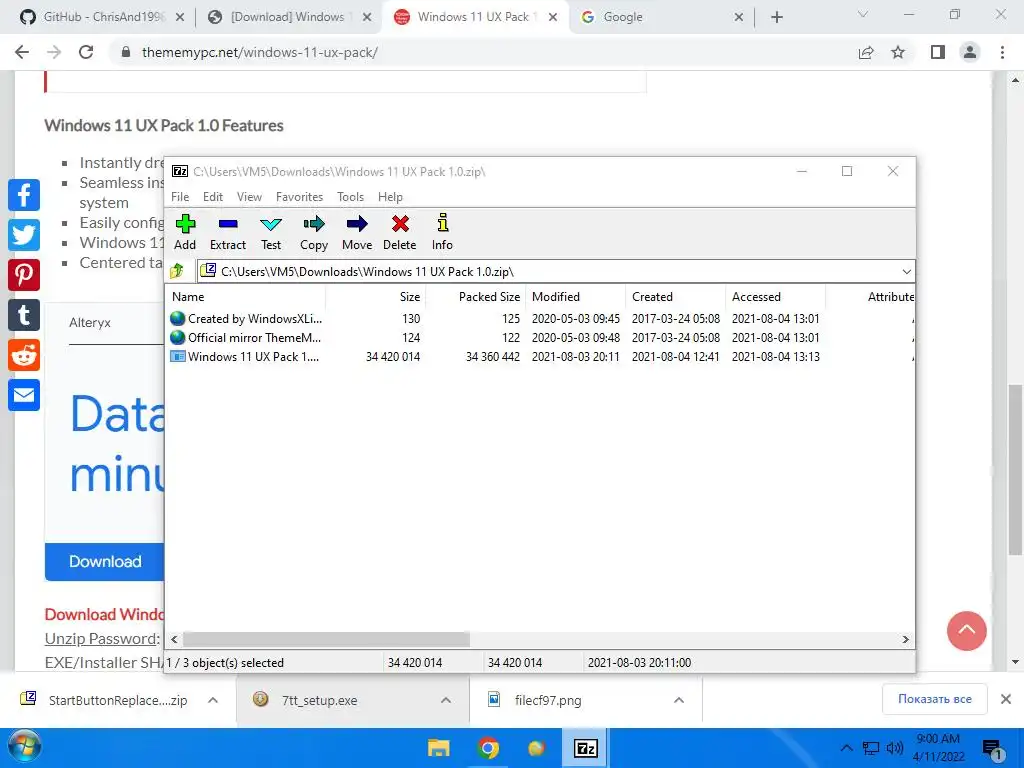Close the downloads bar

[1006, 699]
